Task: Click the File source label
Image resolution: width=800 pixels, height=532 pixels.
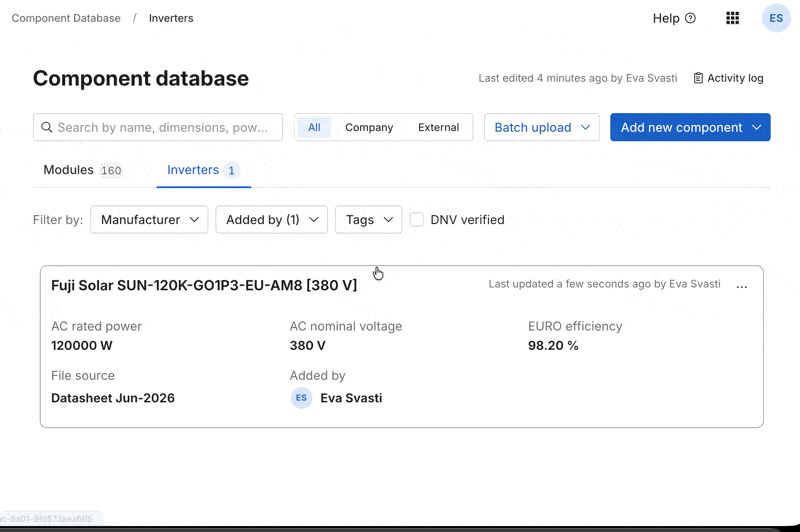Action: [83, 376]
